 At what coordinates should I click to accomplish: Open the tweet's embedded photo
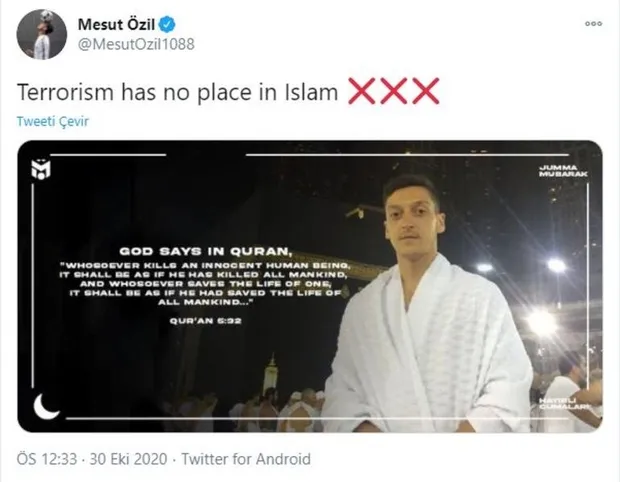pos(310,286)
